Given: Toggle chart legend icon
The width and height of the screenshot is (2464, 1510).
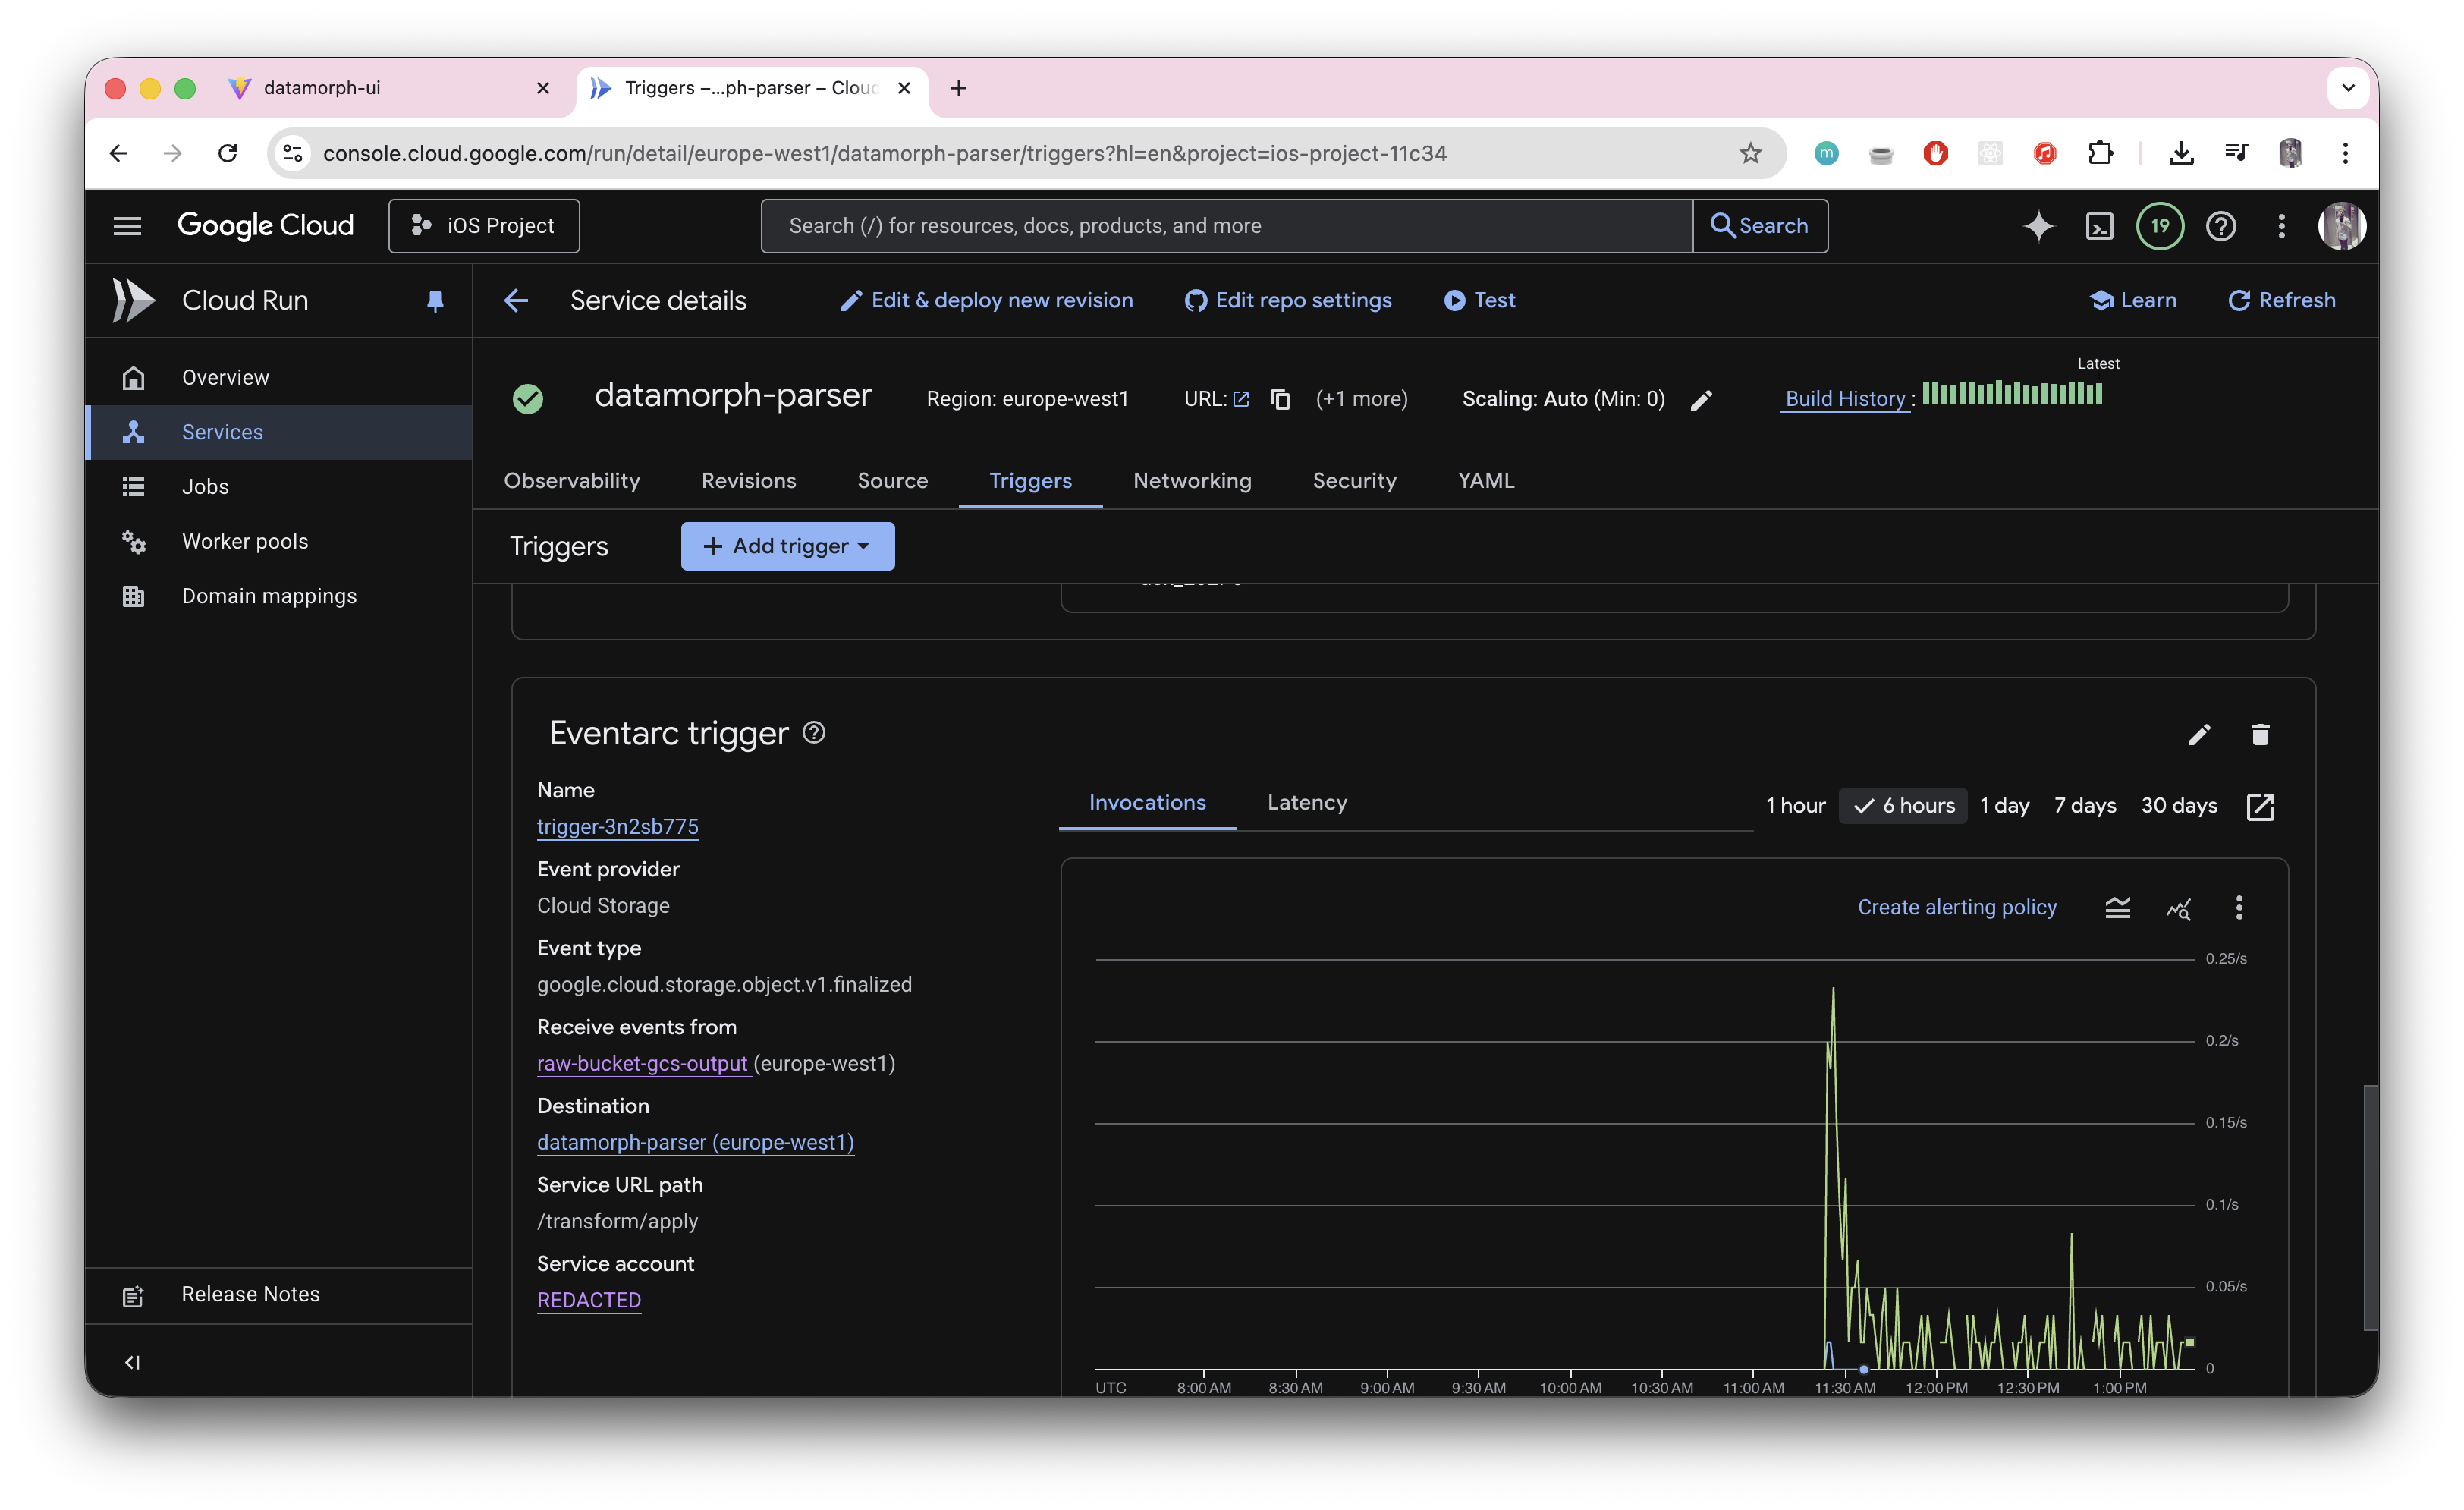Looking at the screenshot, I should (x=2117, y=908).
